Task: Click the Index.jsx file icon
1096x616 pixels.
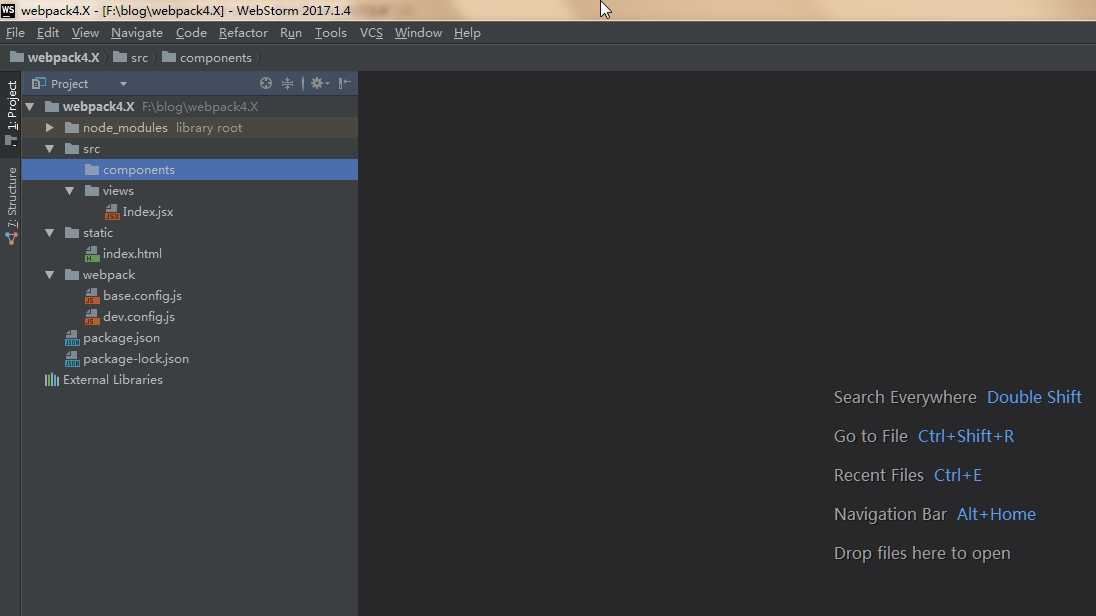Action: [112, 212]
